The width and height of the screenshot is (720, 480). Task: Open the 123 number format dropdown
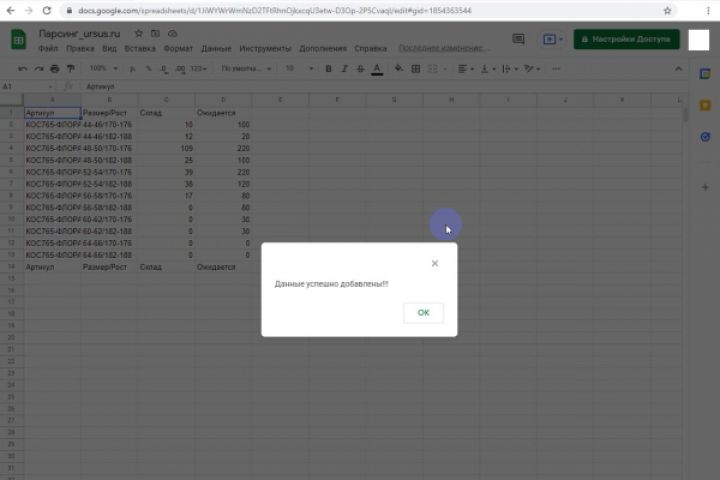[198, 69]
